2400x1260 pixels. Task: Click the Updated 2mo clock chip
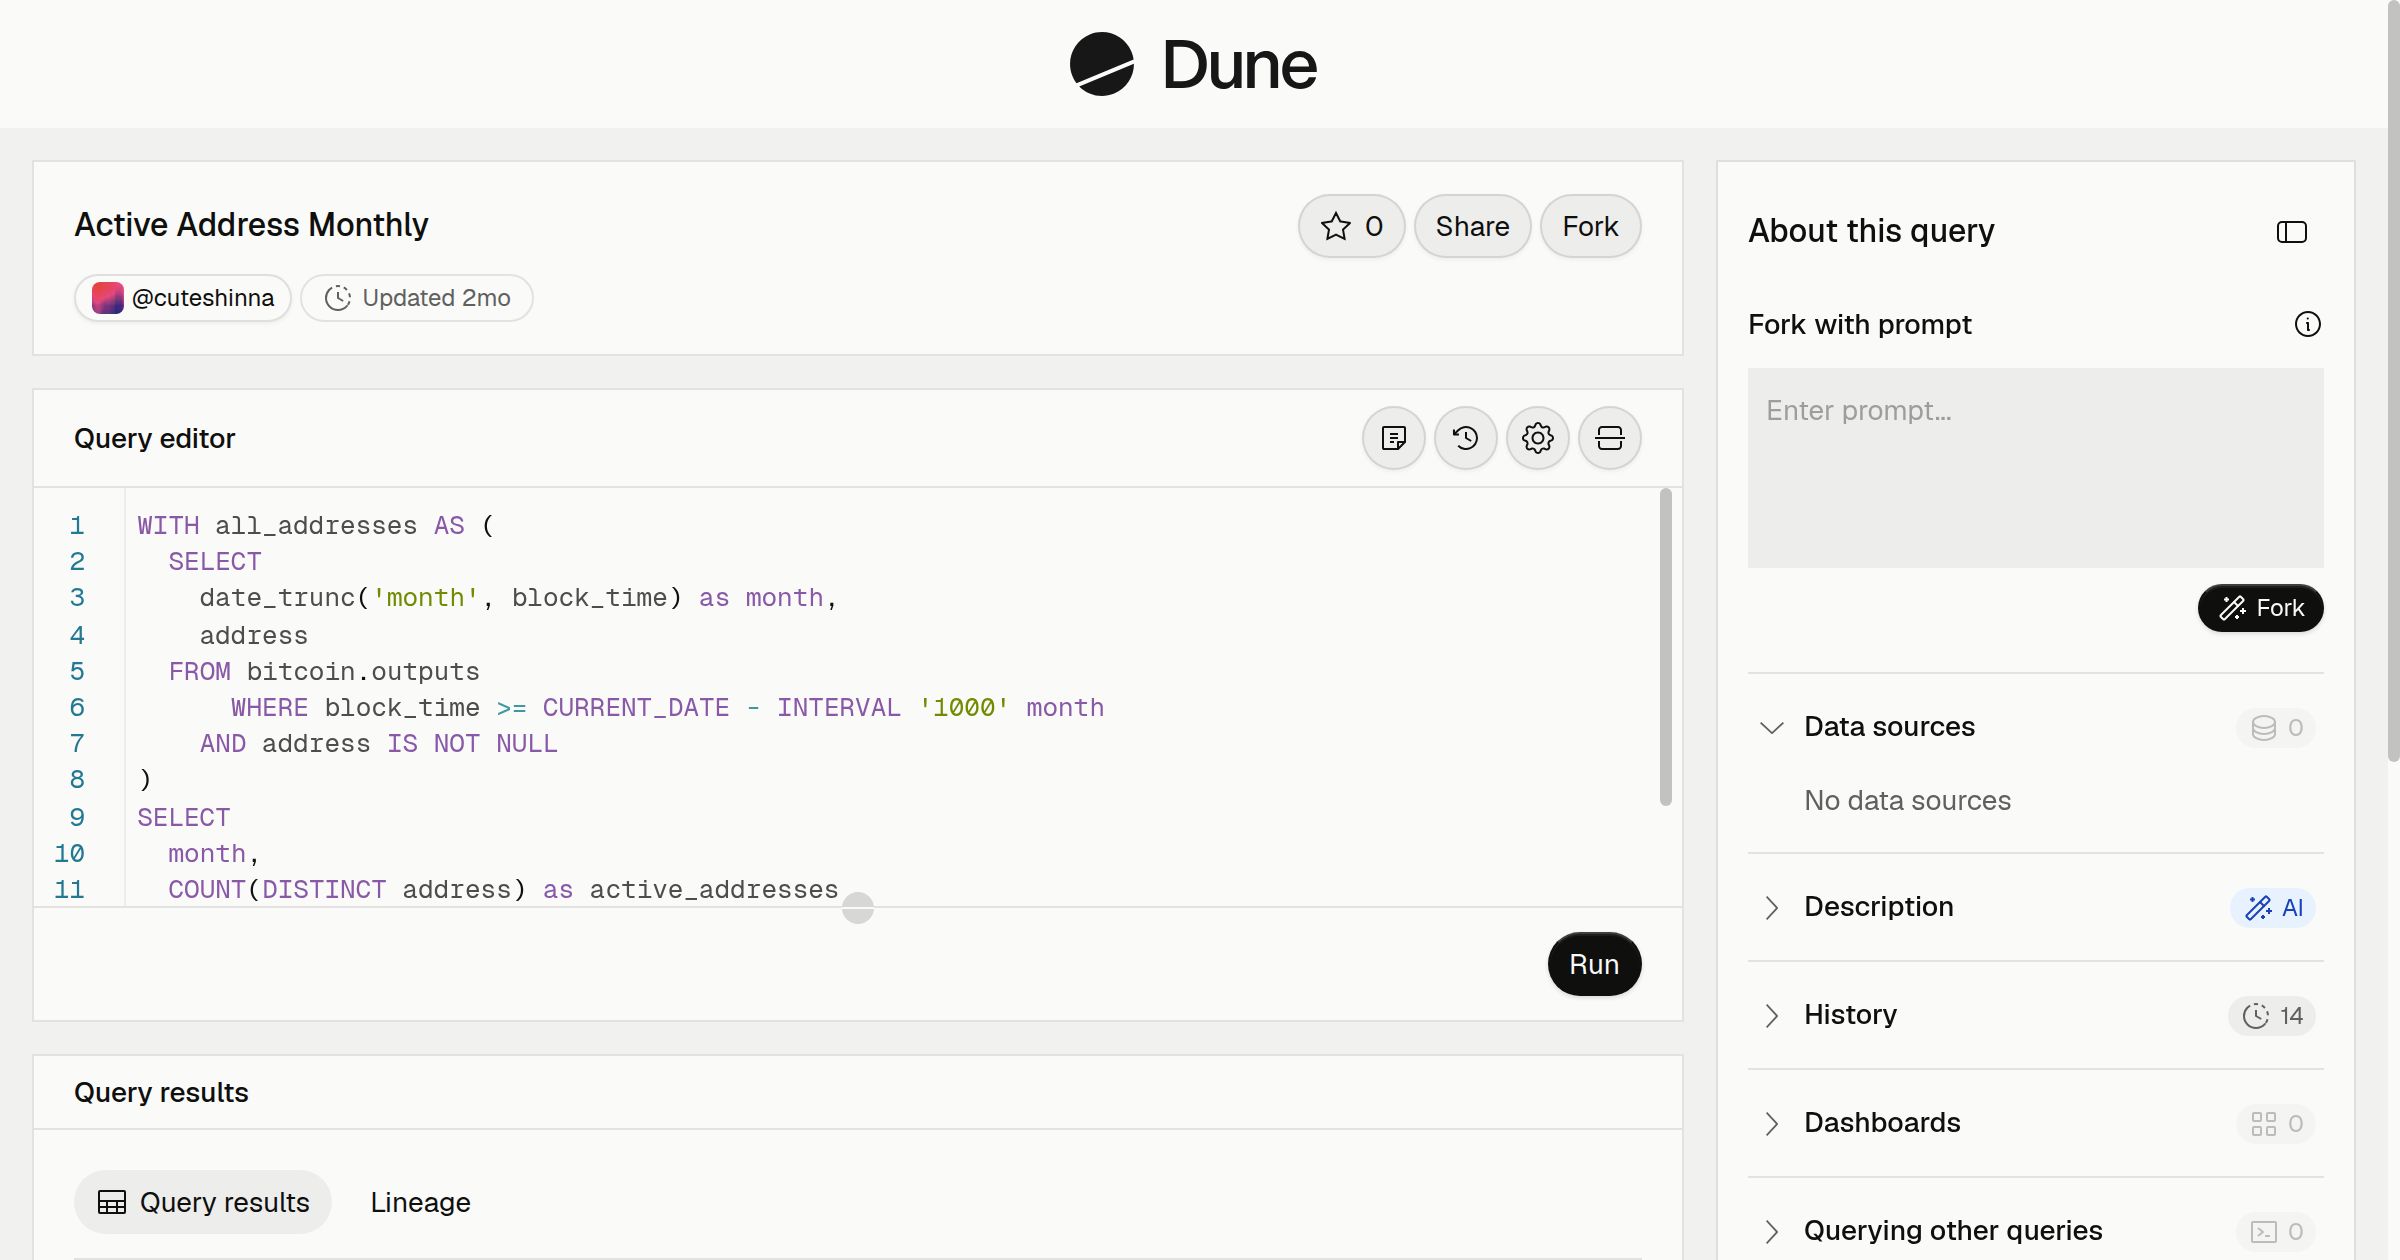coord(417,298)
